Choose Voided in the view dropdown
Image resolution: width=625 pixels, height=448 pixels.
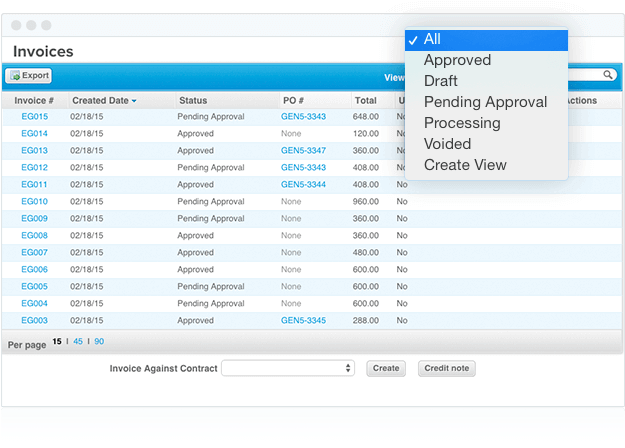446,144
